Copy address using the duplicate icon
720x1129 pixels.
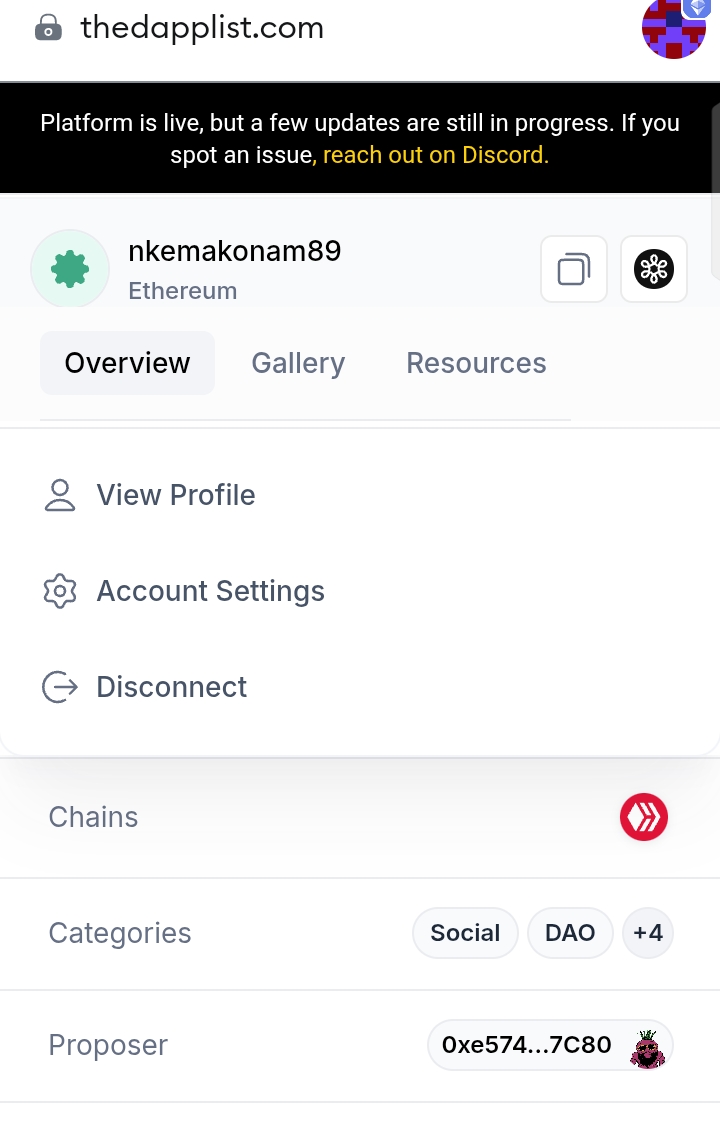coord(574,269)
